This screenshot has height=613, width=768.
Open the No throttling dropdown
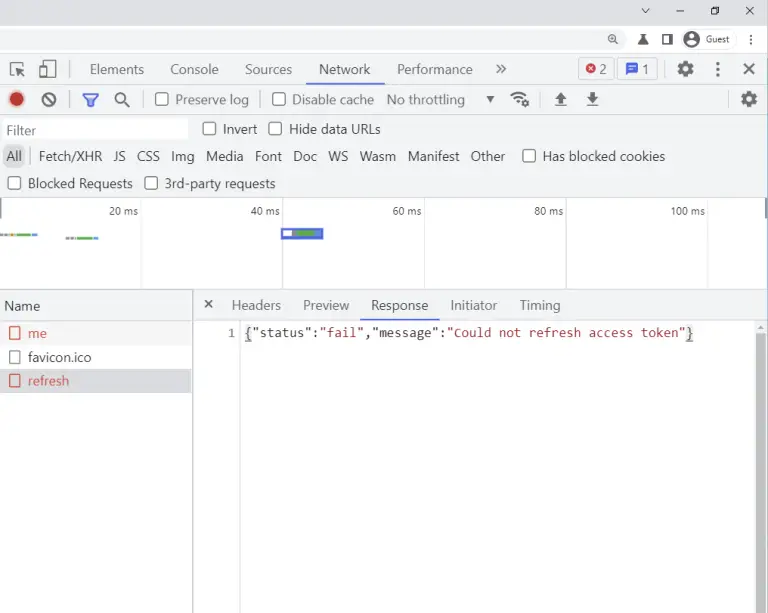coord(440,99)
